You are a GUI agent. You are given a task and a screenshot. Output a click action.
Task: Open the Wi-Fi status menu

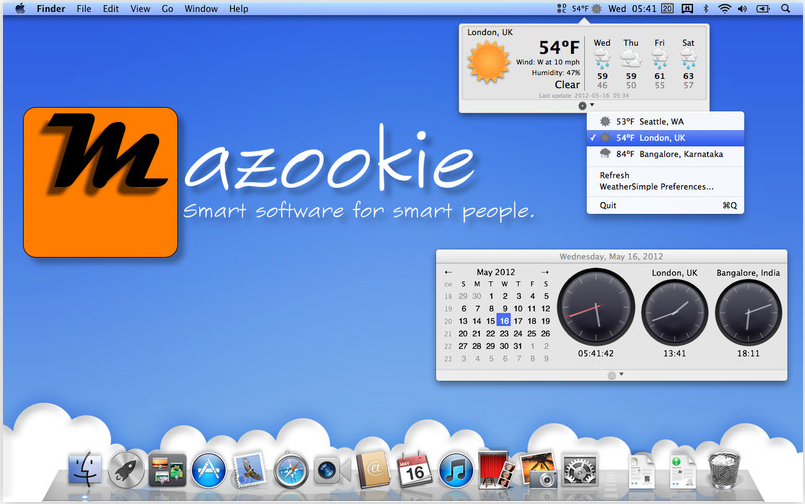(x=724, y=8)
